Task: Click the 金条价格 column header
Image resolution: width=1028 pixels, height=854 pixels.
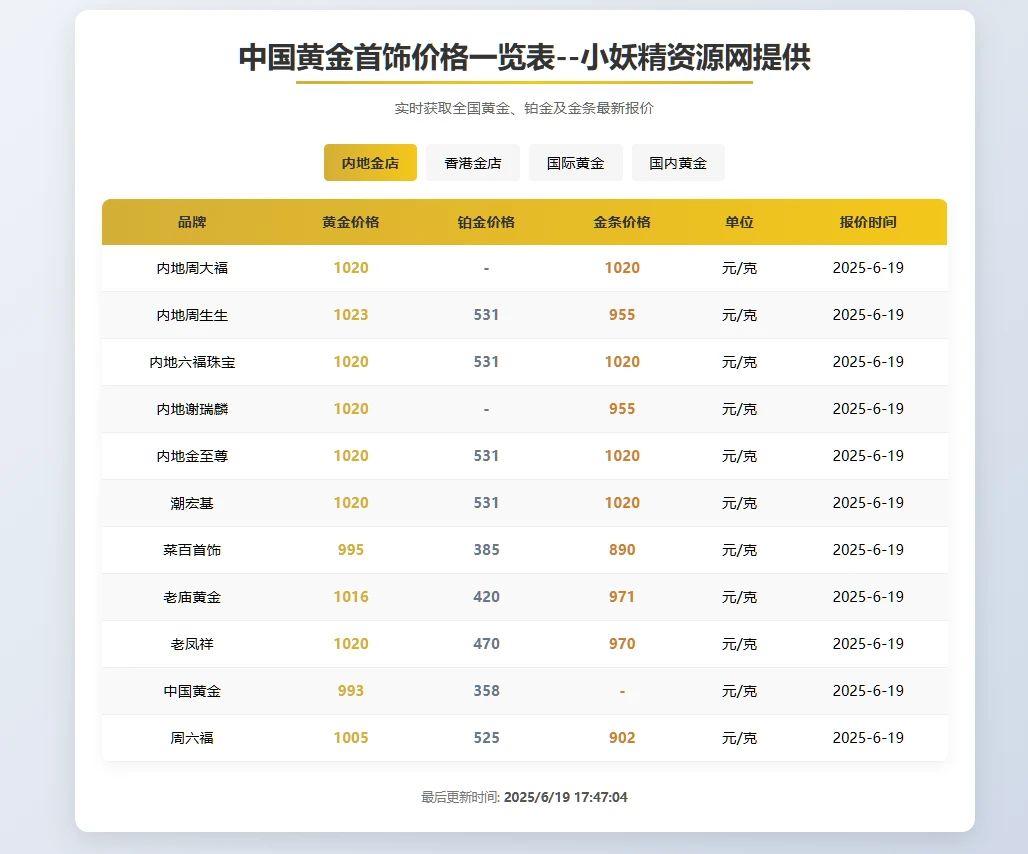Action: [x=622, y=222]
